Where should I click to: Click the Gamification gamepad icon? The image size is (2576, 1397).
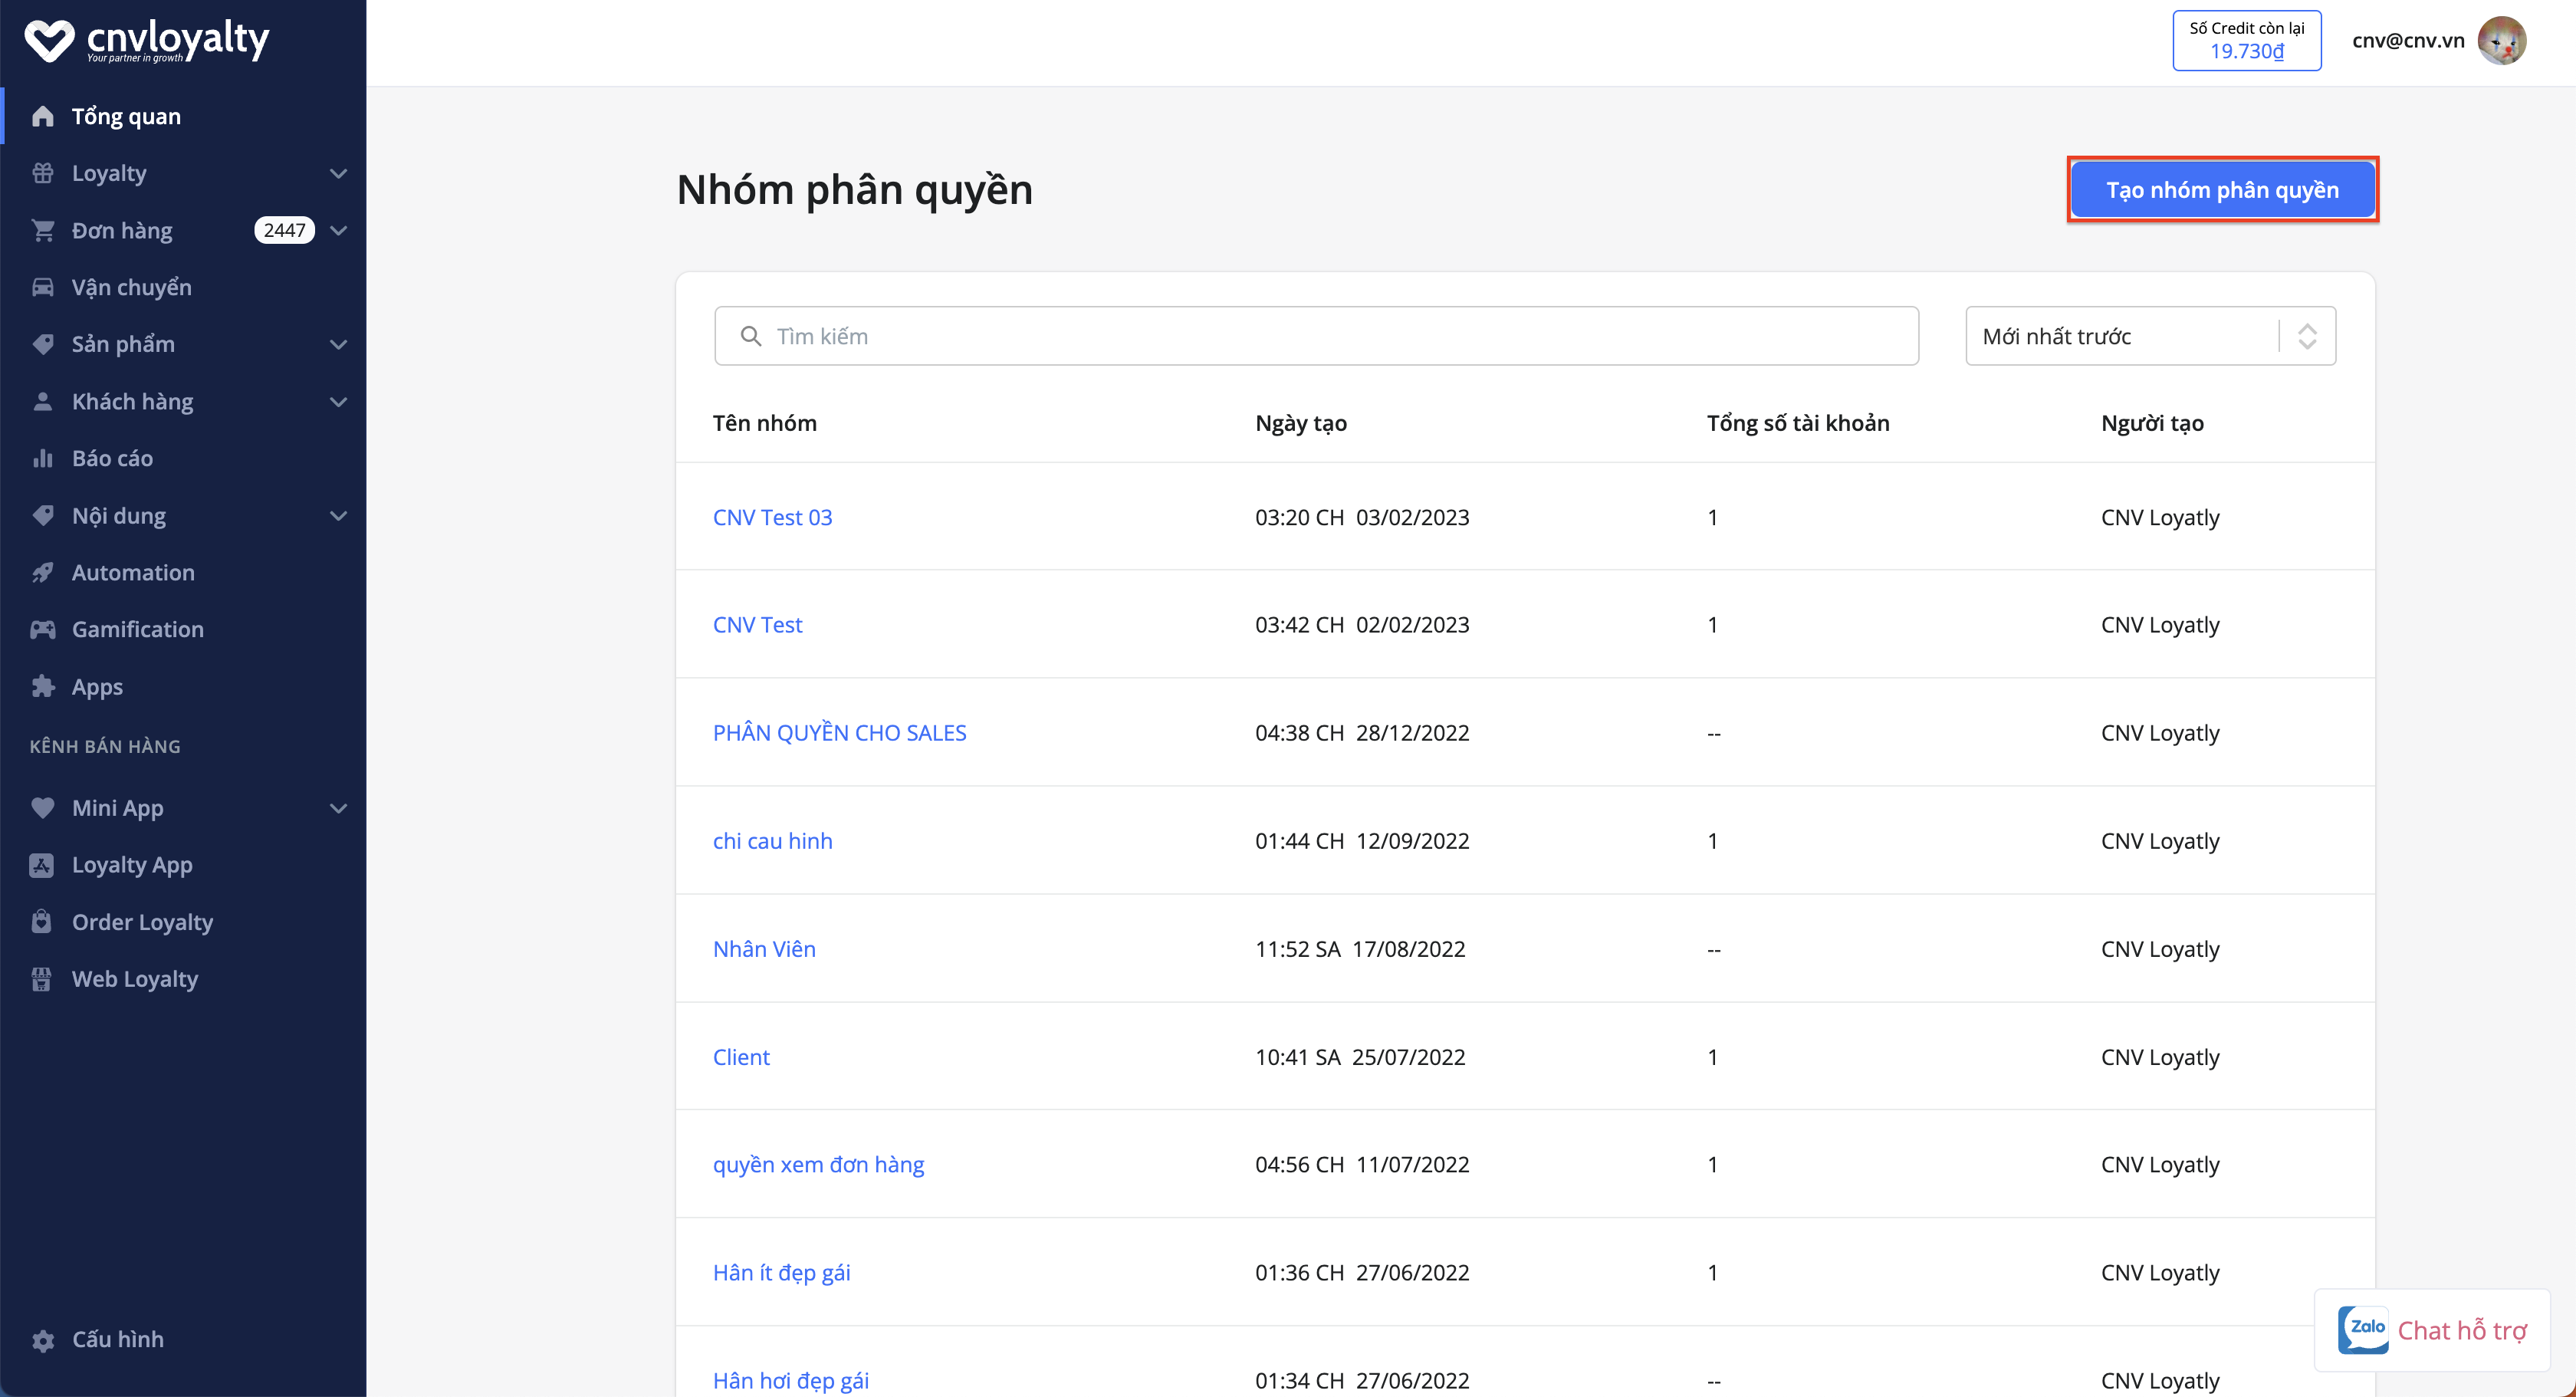(42, 629)
